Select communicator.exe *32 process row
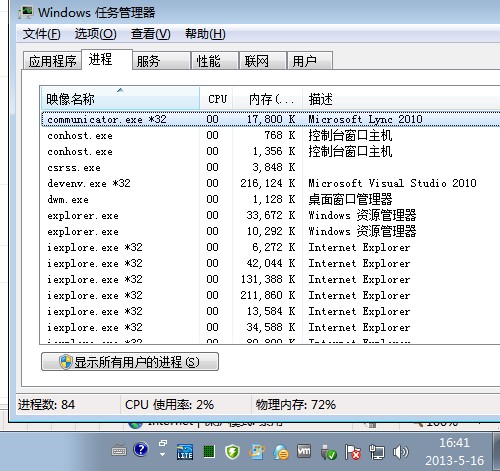 pos(271,119)
